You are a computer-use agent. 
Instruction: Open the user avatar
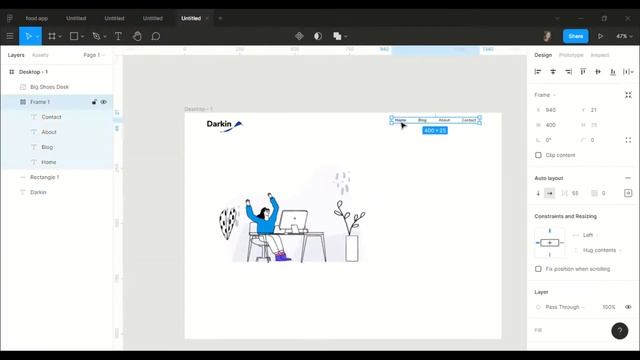[x=547, y=36]
